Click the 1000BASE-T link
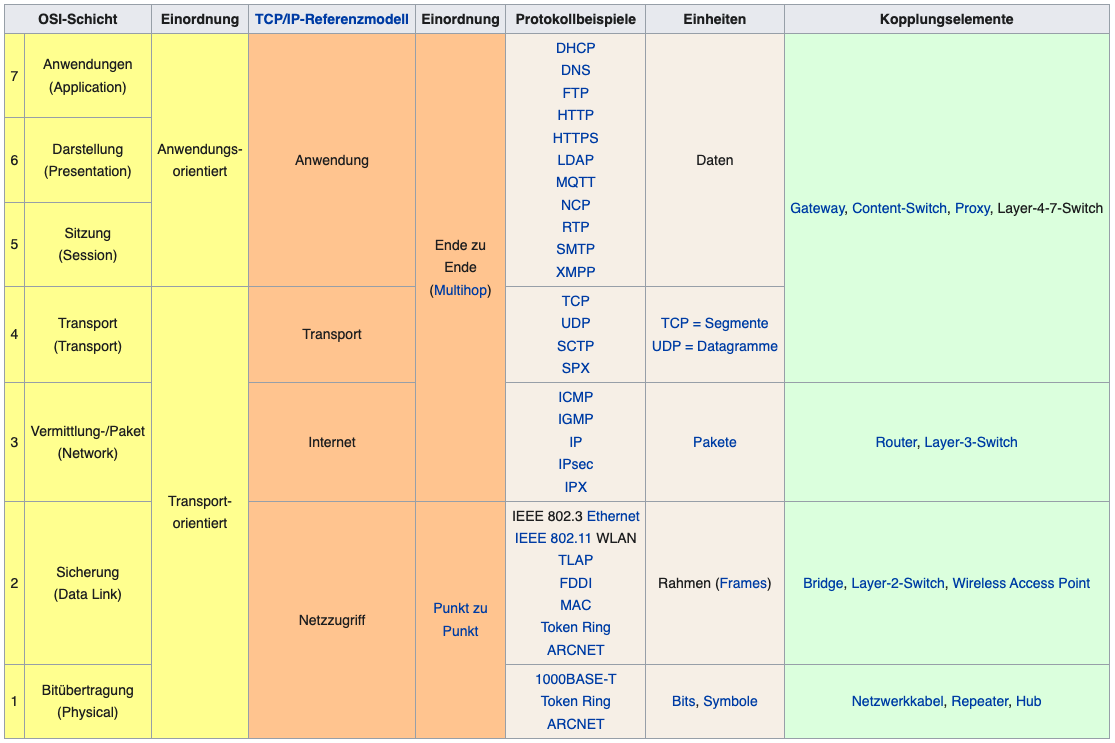1115x743 pixels. coord(575,679)
